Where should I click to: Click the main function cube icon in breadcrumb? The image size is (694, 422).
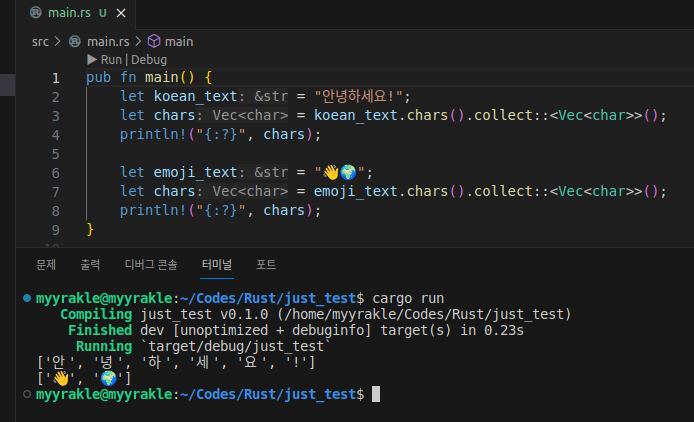point(154,41)
